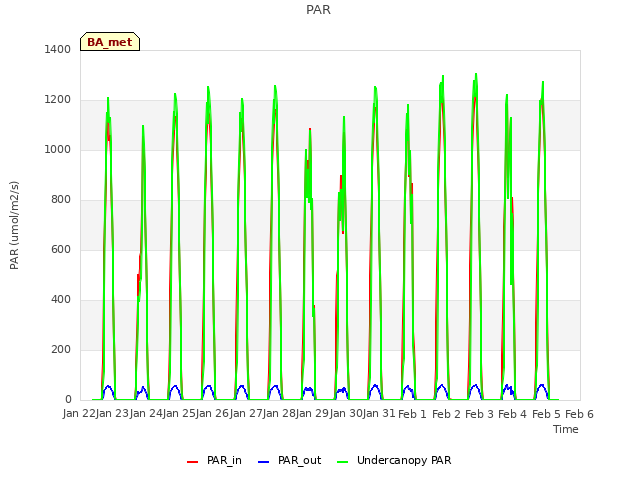Select the PAR (umol/m2/s) y-axis label

pyautogui.click(x=14, y=225)
